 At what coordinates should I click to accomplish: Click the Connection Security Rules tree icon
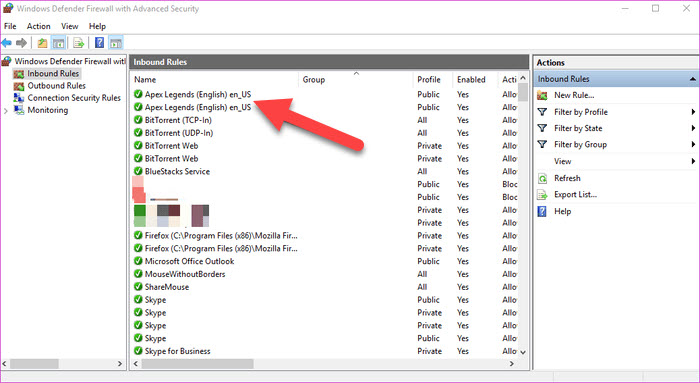pyautogui.click(x=19, y=98)
